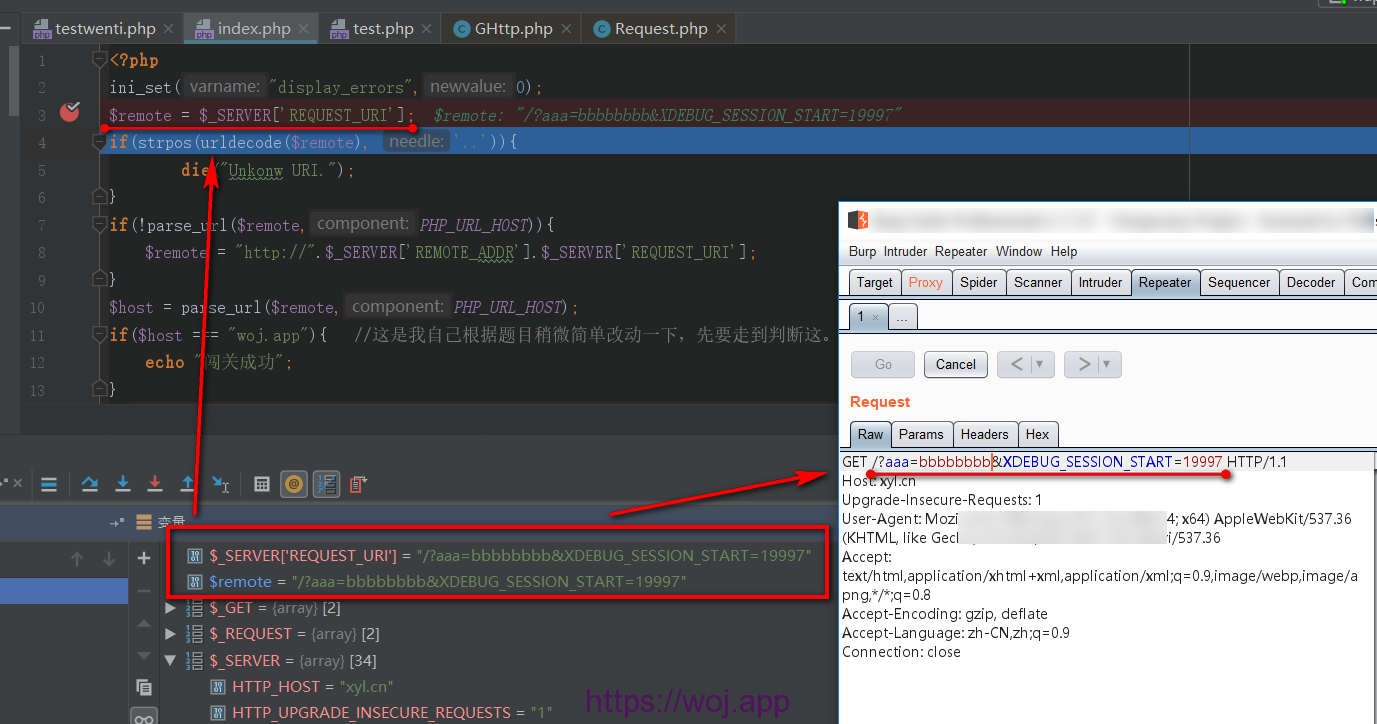Select the next frame with the down arrow

(108, 560)
